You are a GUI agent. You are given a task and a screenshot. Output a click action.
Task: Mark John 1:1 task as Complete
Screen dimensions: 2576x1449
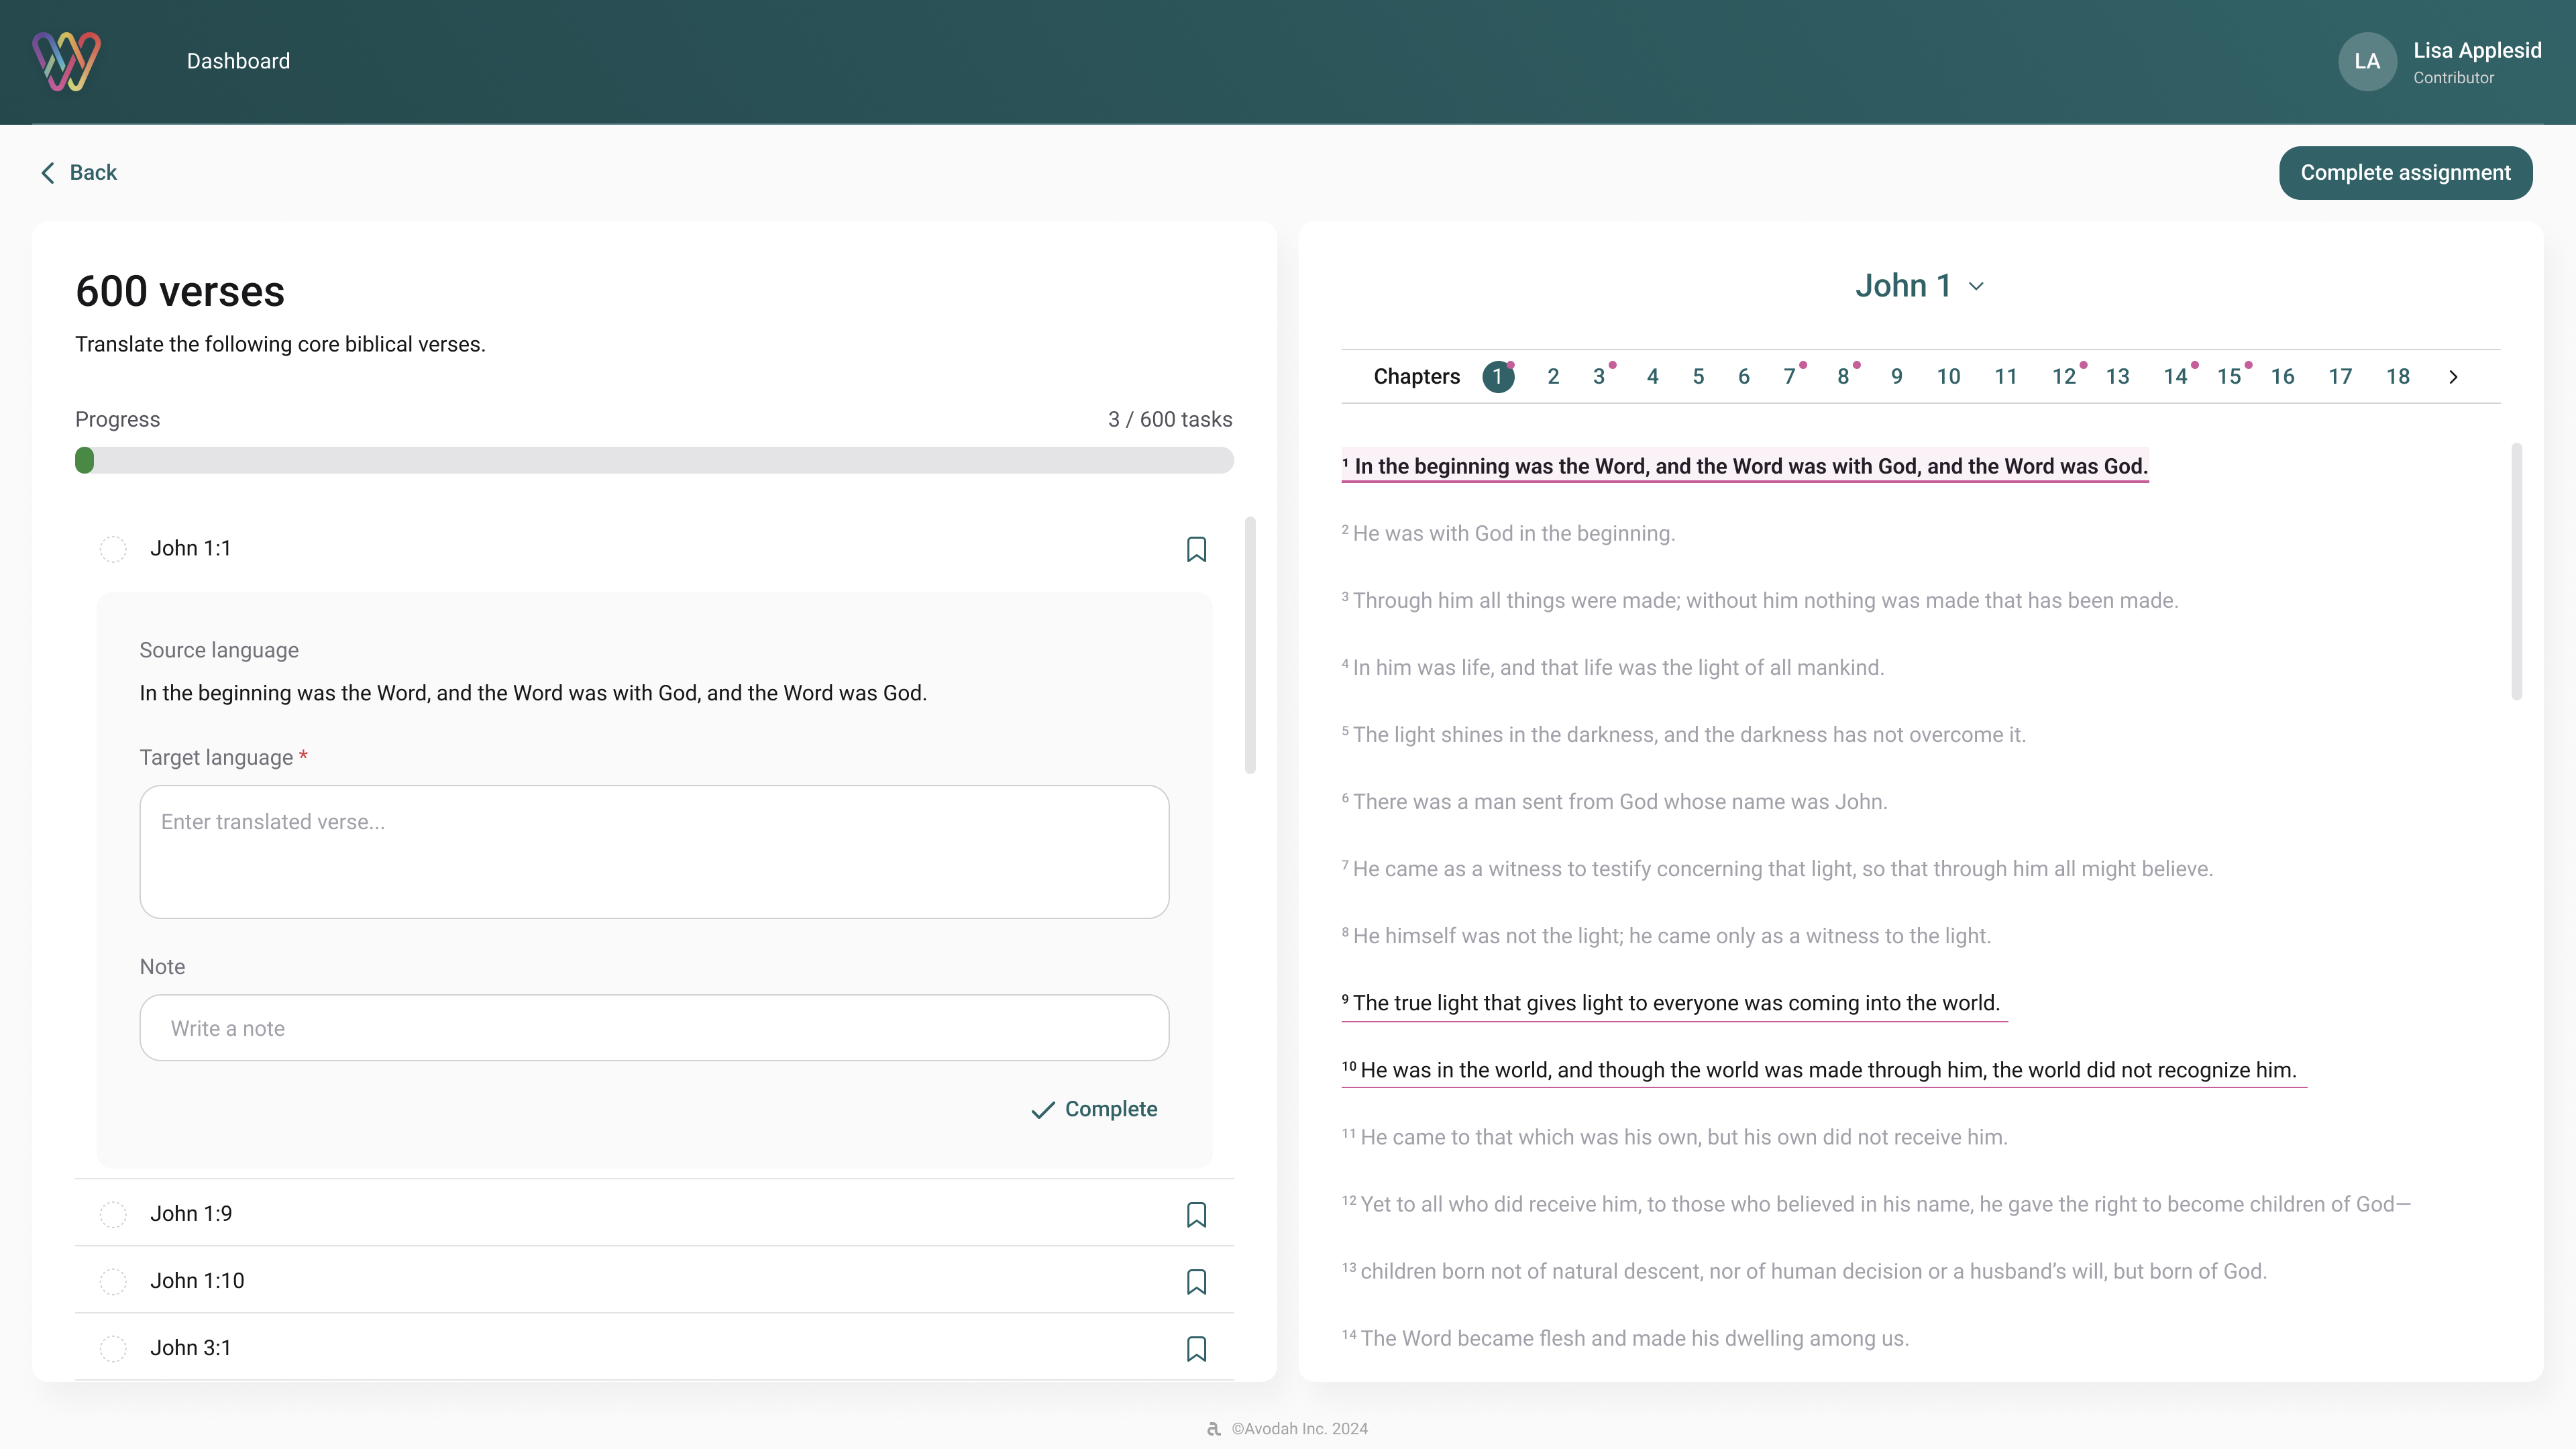tap(1094, 1109)
